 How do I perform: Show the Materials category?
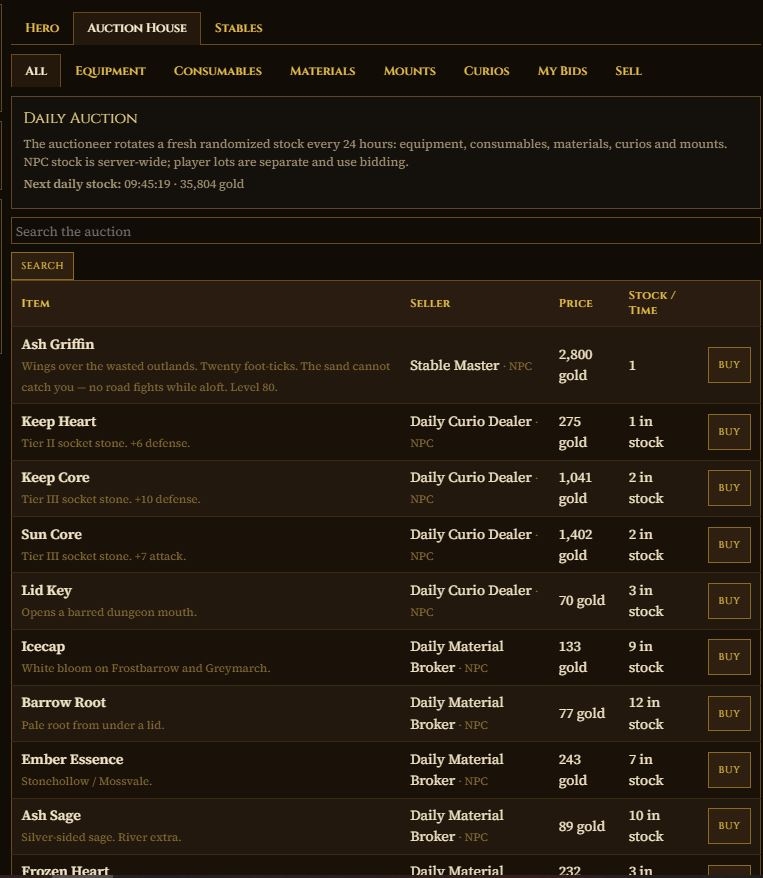[322, 71]
